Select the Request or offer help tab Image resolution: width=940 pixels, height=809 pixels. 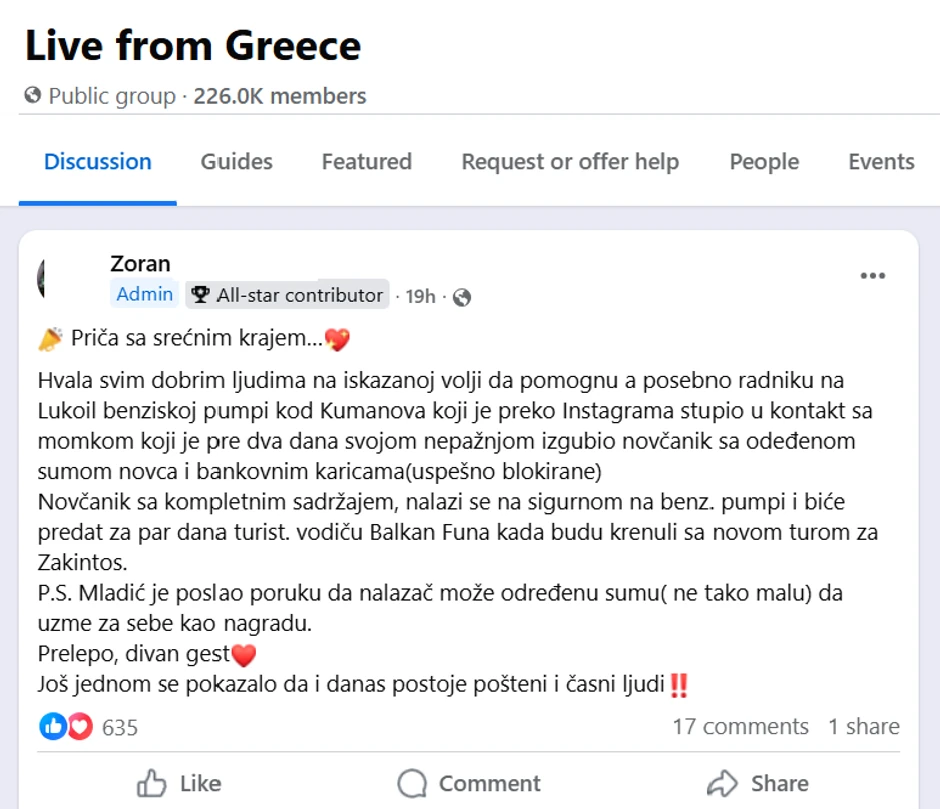569,161
